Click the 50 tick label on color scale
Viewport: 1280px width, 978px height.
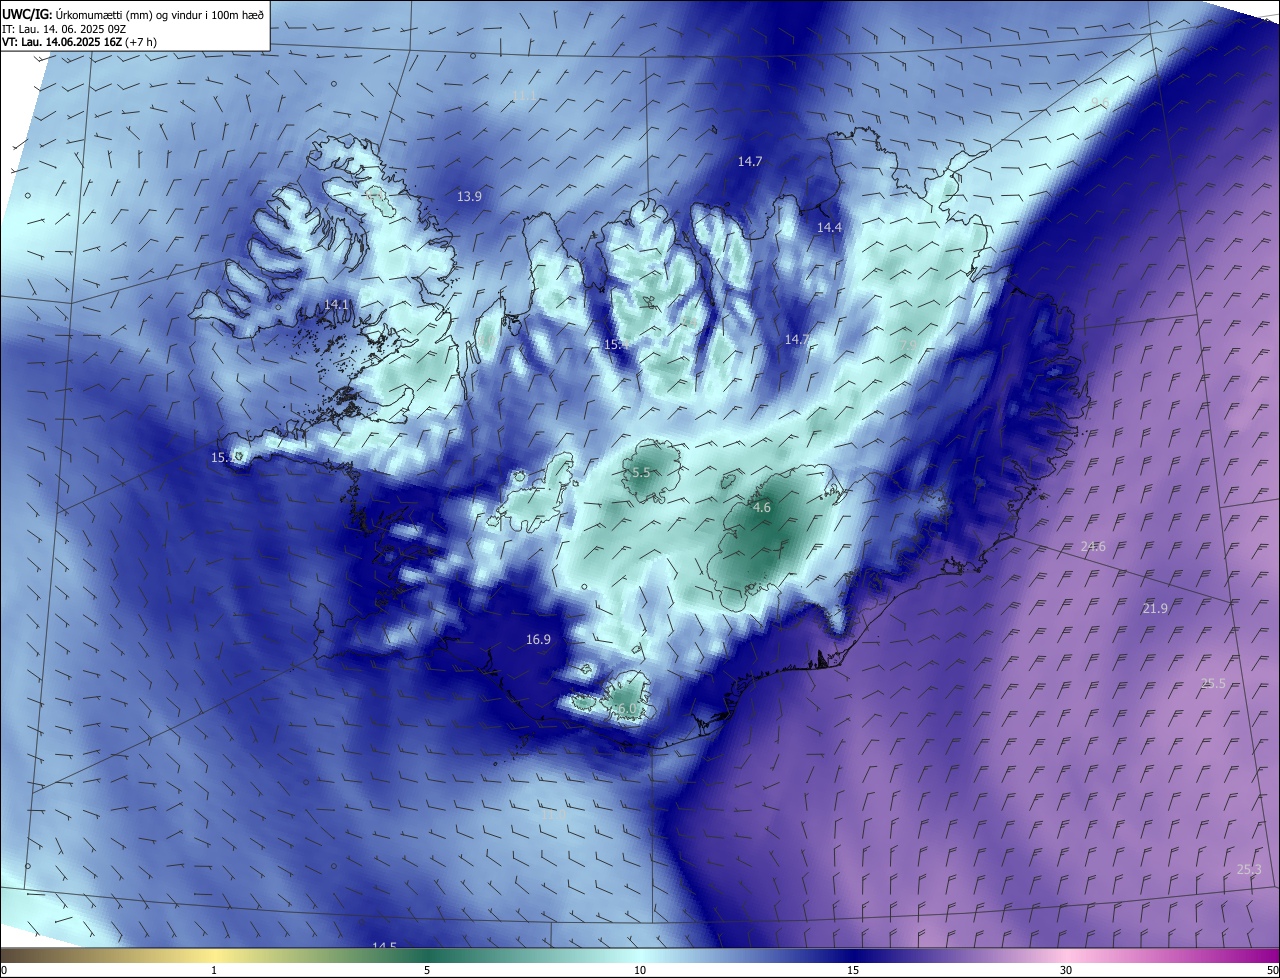(1272, 970)
